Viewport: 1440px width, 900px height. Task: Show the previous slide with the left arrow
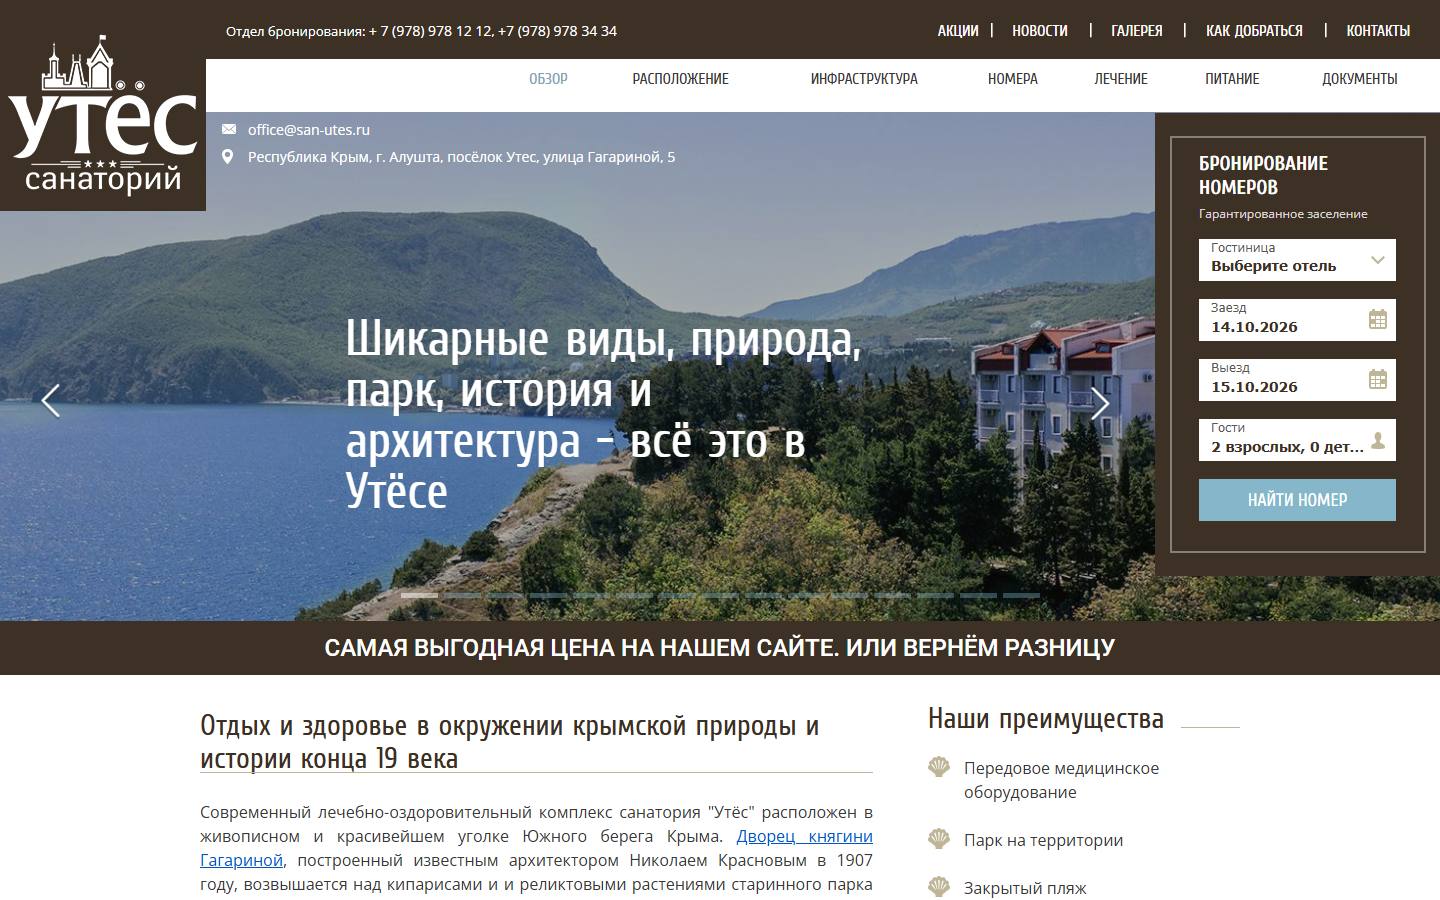(51, 401)
